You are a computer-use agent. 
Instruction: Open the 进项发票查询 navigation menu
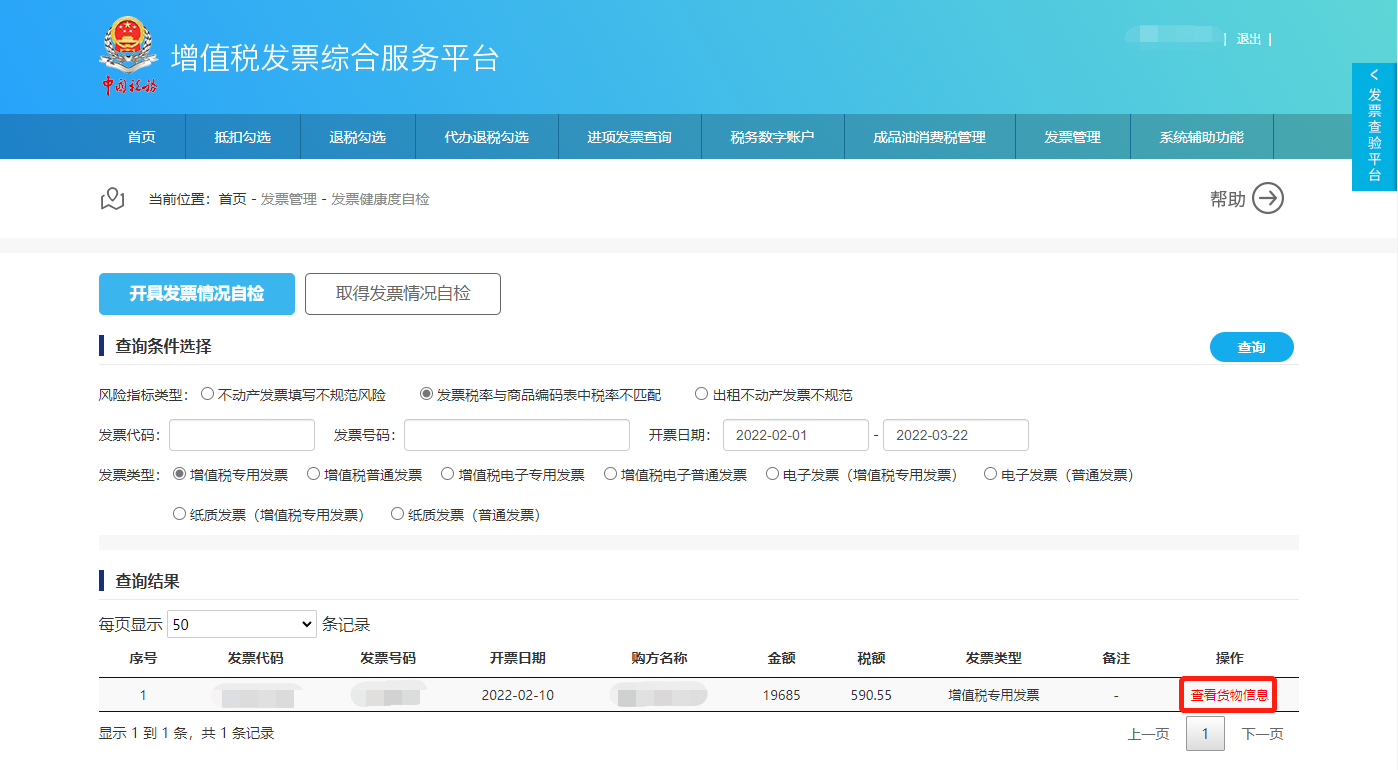(x=630, y=137)
